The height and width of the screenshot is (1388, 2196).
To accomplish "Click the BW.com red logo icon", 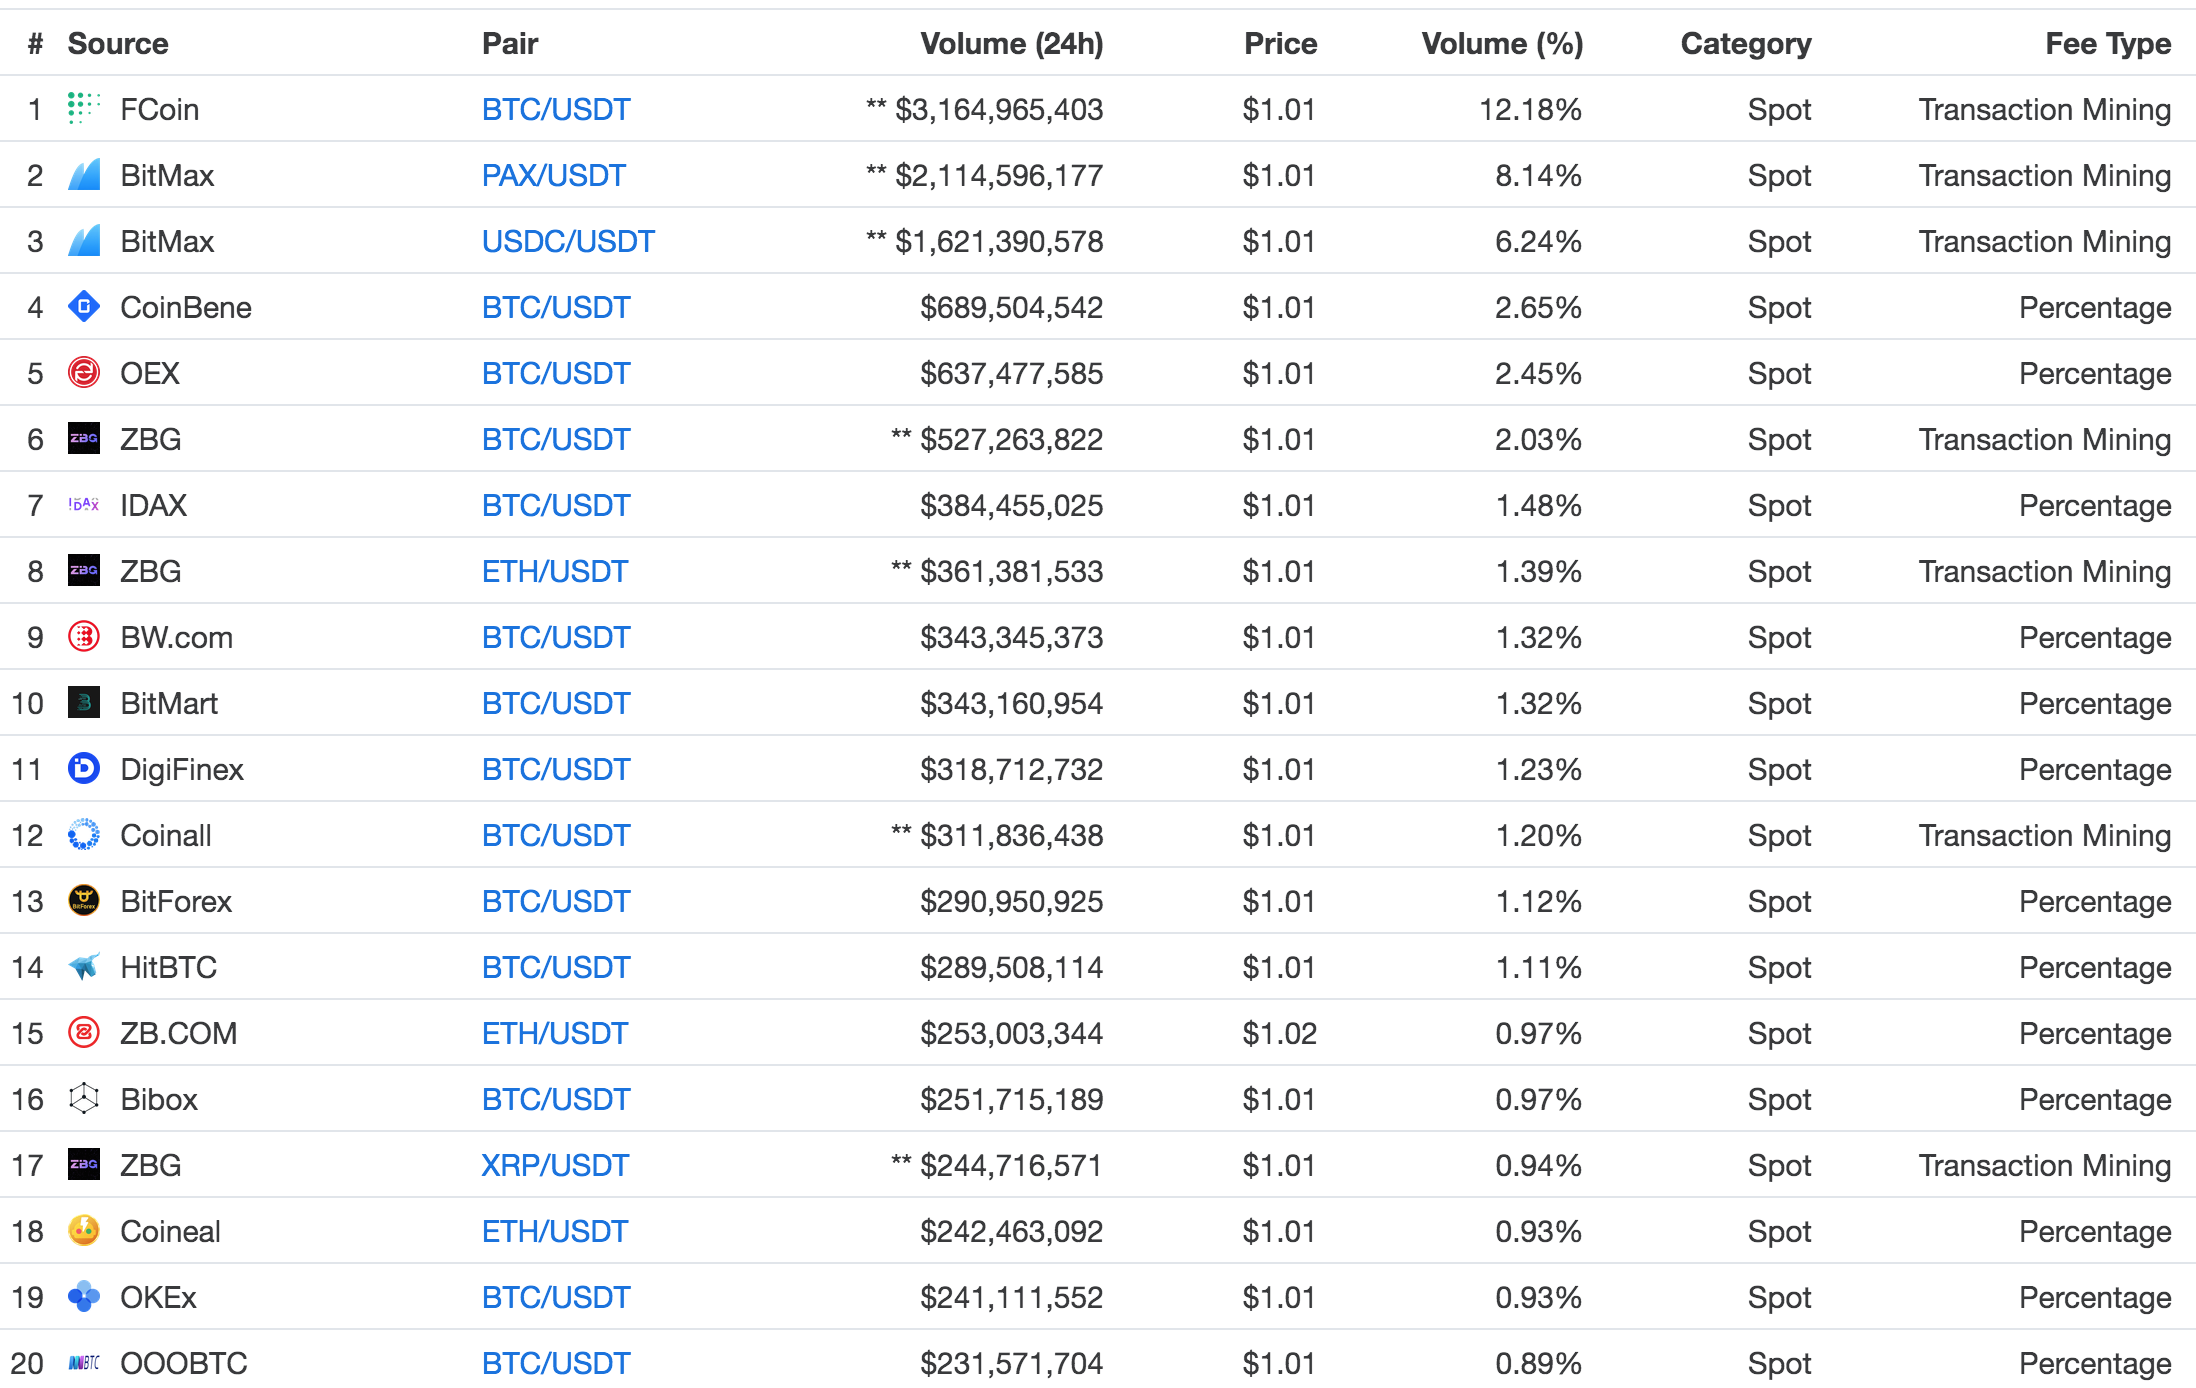I will coord(84,636).
